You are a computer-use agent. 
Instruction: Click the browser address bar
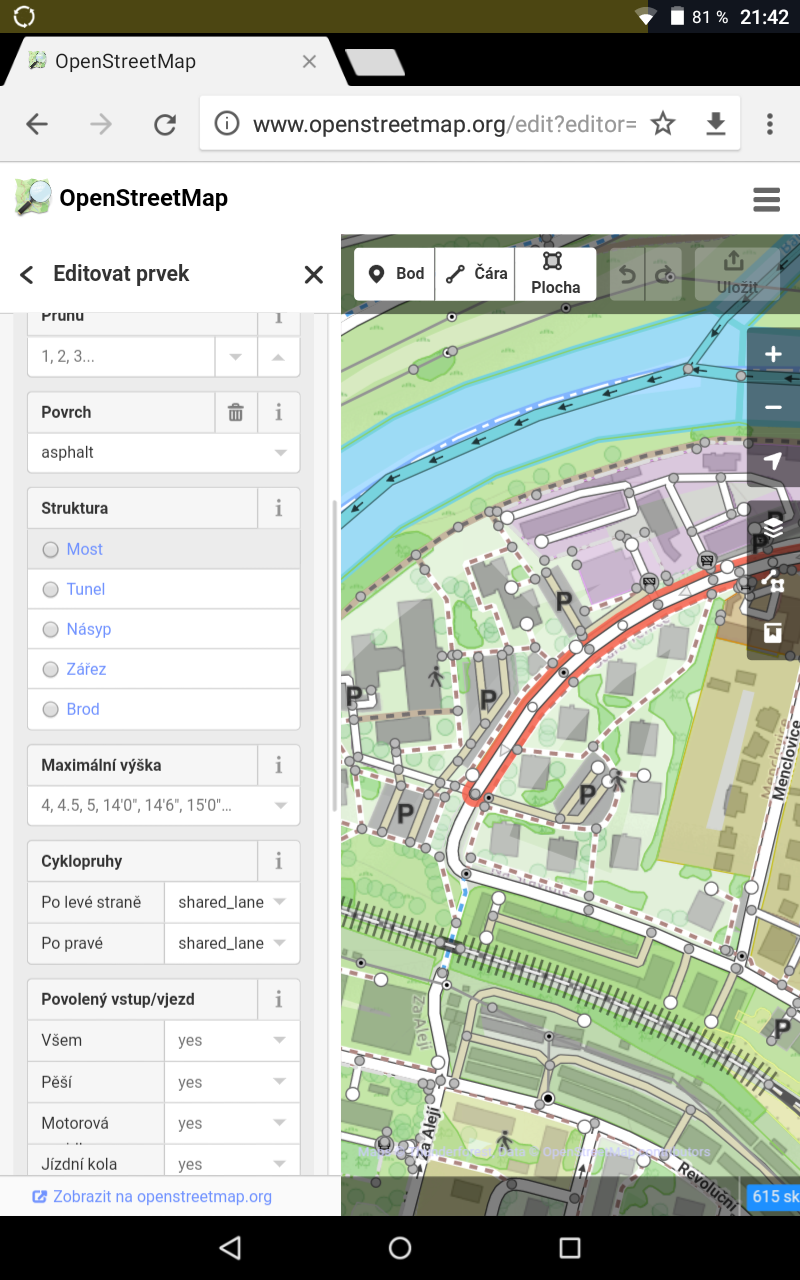(x=445, y=124)
